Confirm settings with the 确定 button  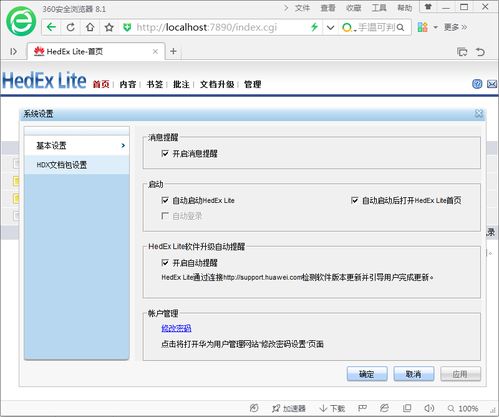click(x=367, y=374)
